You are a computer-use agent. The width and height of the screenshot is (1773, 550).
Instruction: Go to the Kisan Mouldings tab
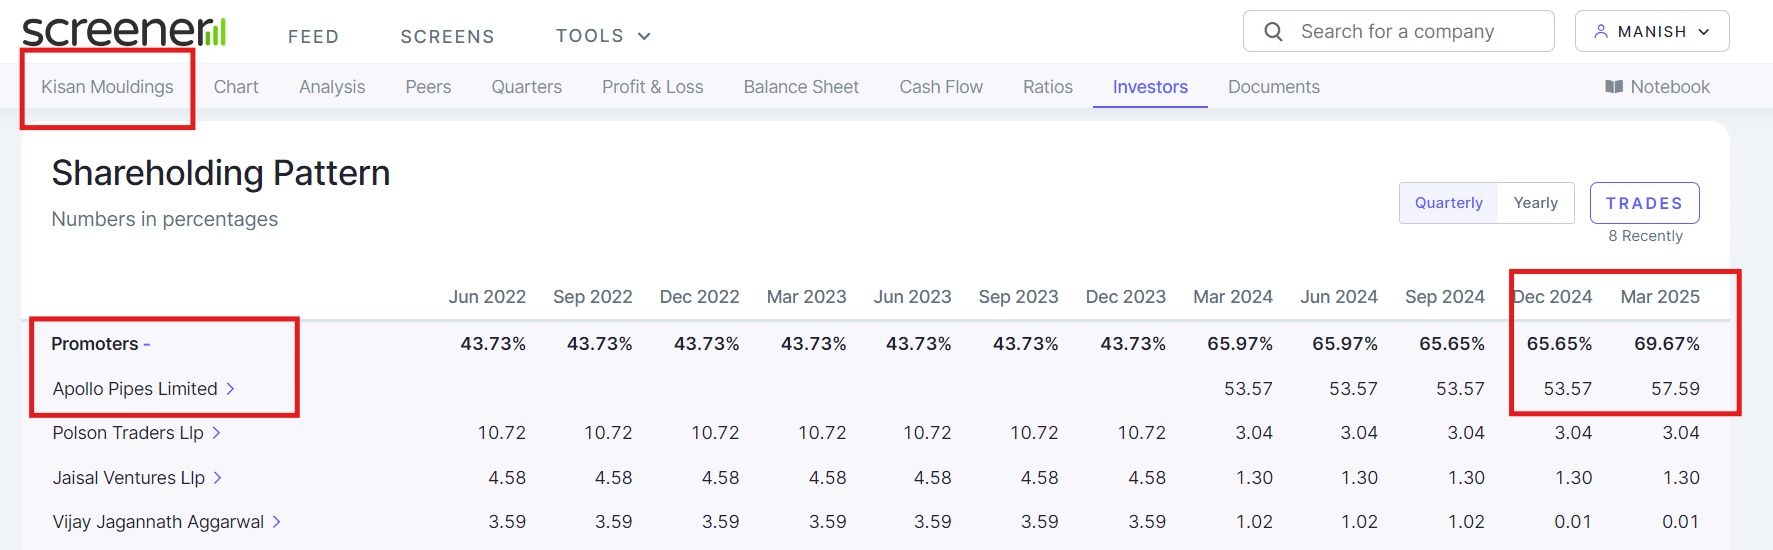point(107,87)
